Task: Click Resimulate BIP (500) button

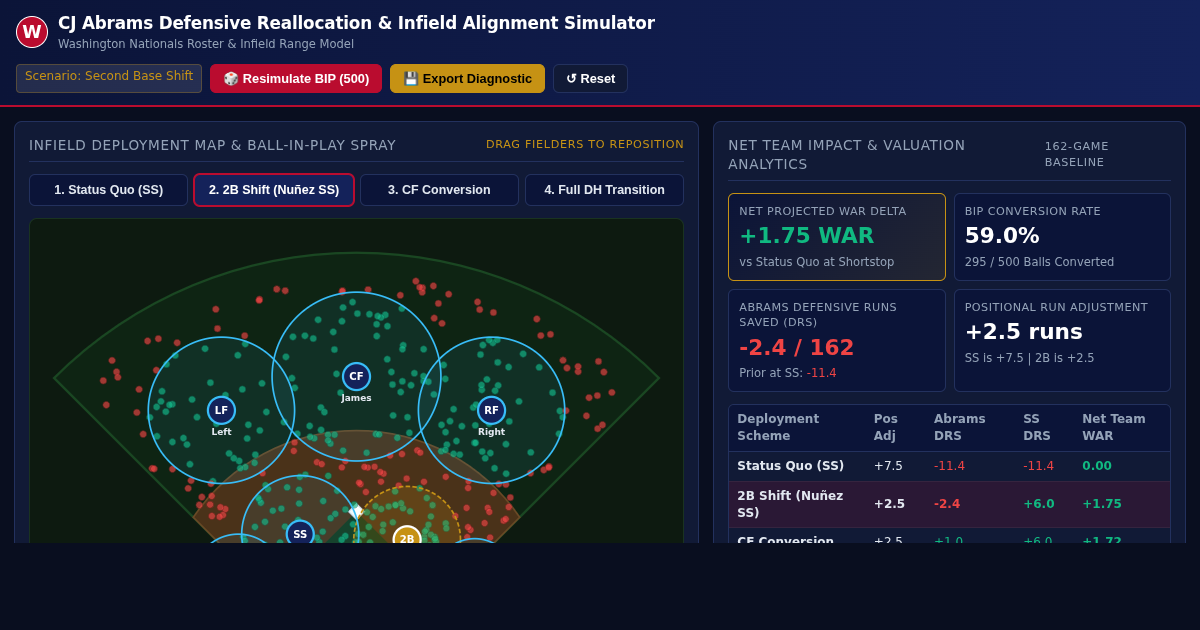Action: click(x=296, y=79)
